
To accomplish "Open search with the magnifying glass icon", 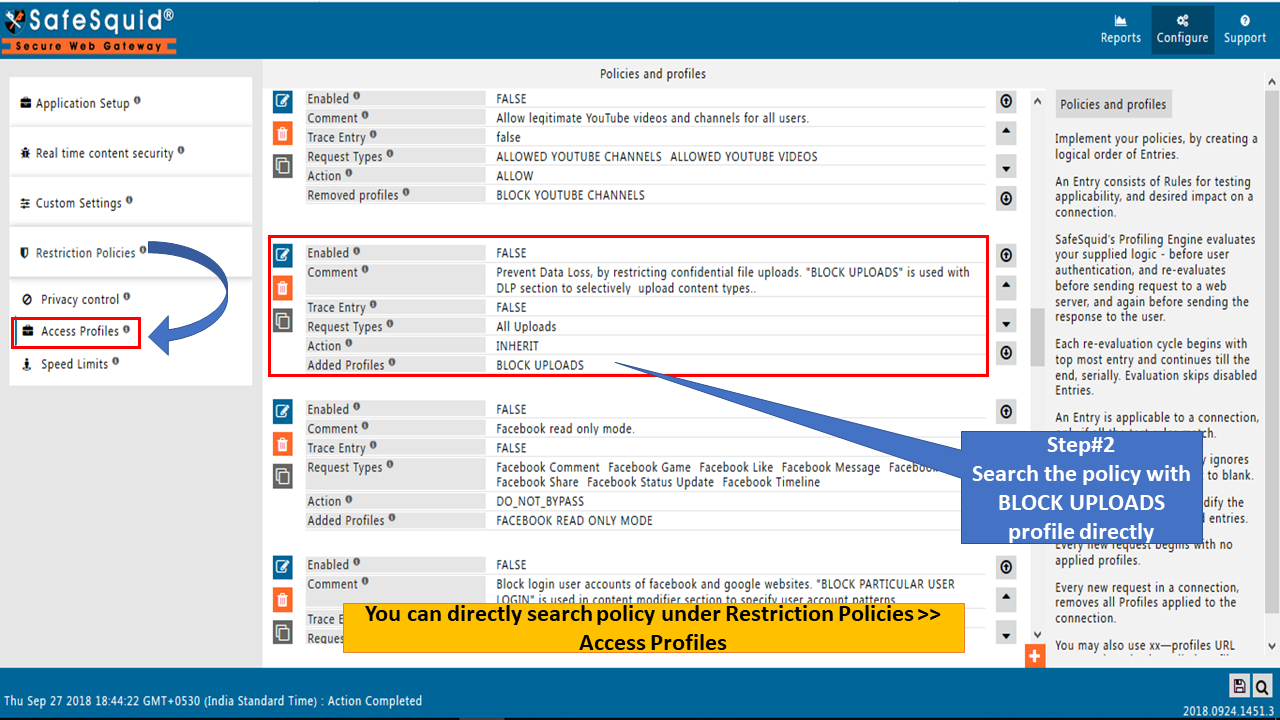I will pyautogui.click(x=1263, y=685).
